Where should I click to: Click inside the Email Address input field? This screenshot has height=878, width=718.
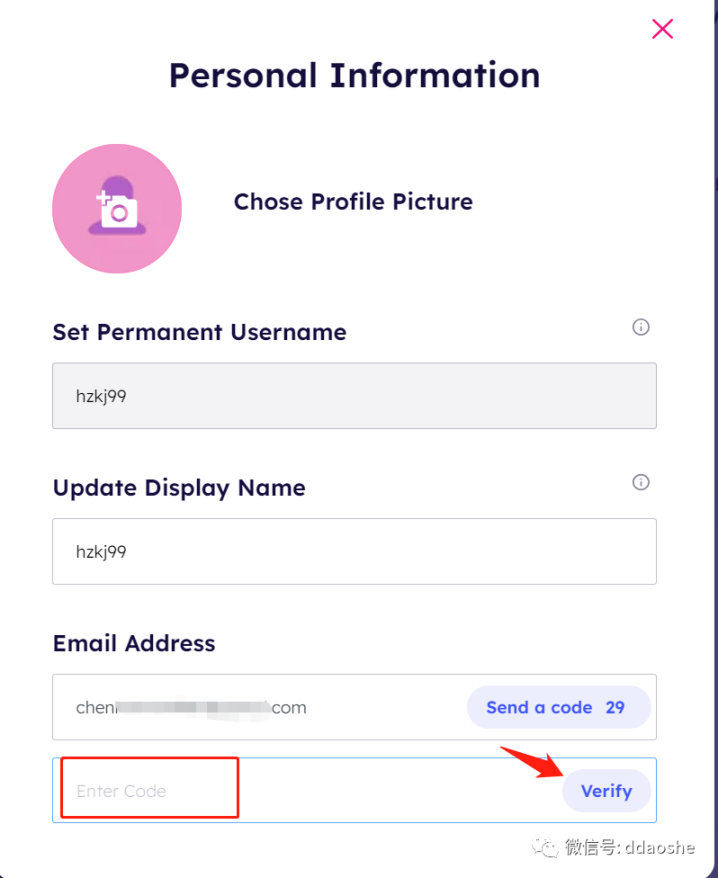259,707
